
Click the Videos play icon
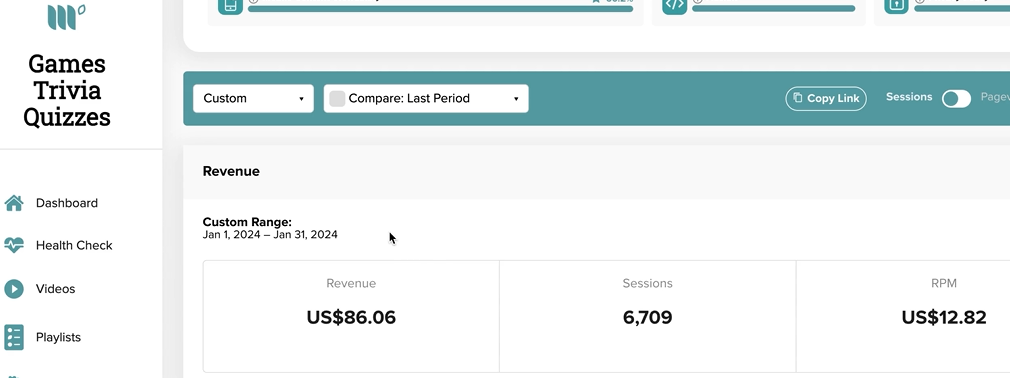(14, 288)
